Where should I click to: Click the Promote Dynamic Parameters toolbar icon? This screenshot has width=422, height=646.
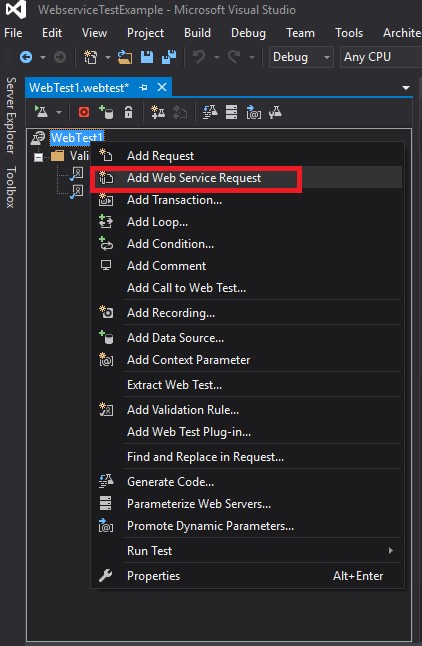[253, 112]
